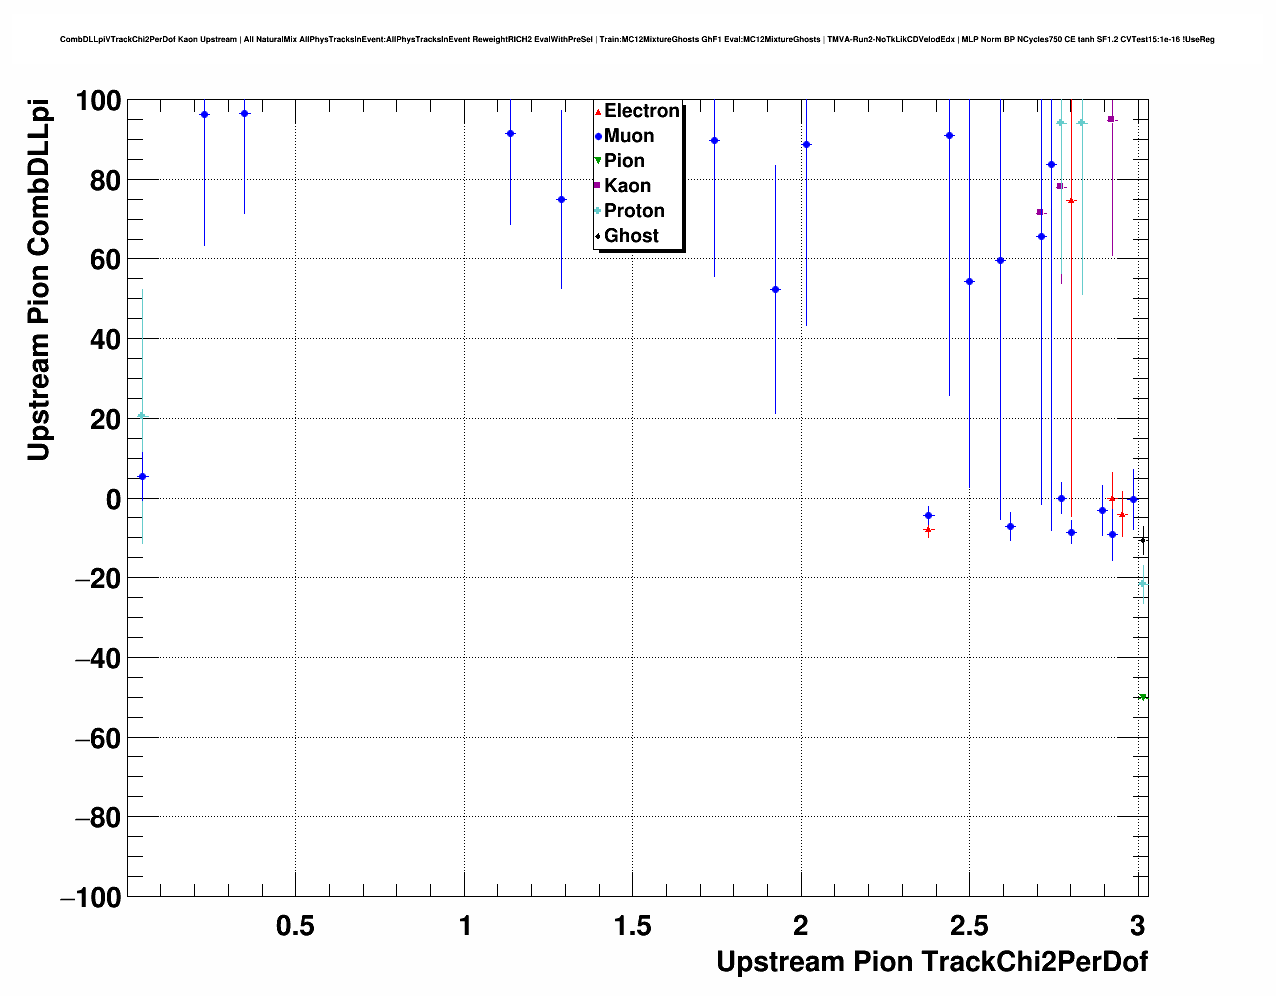Select the 'Ghost' legend label text
The height and width of the screenshot is (996, 1276).
[631, 236]
